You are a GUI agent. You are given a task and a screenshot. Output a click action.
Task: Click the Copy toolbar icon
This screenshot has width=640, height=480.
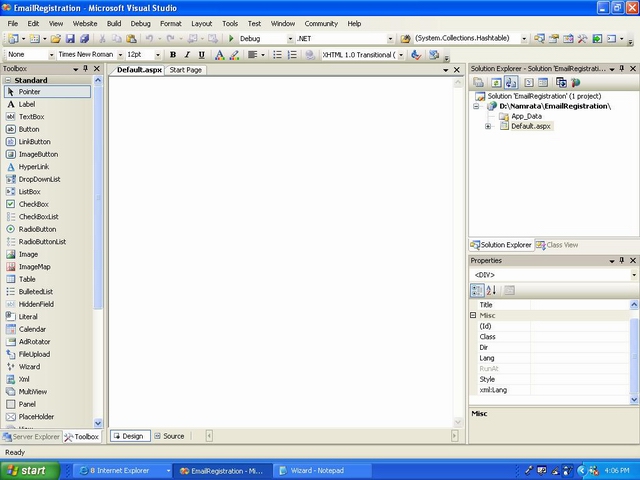click(x=117, y=39)
